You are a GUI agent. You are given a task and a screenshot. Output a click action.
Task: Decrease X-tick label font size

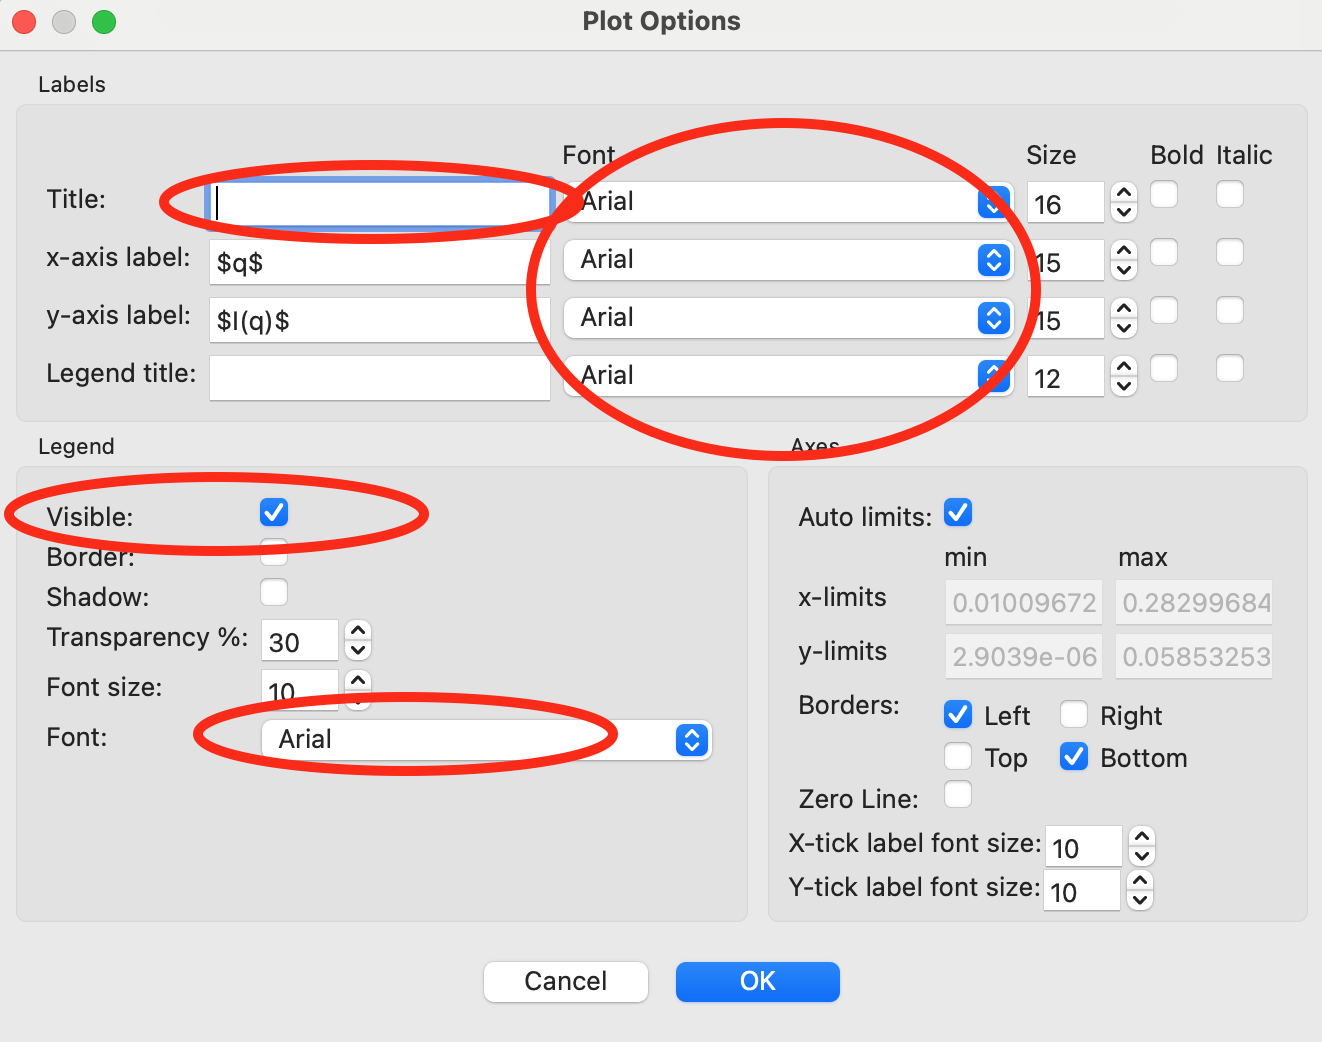[x=1142, y=856]
